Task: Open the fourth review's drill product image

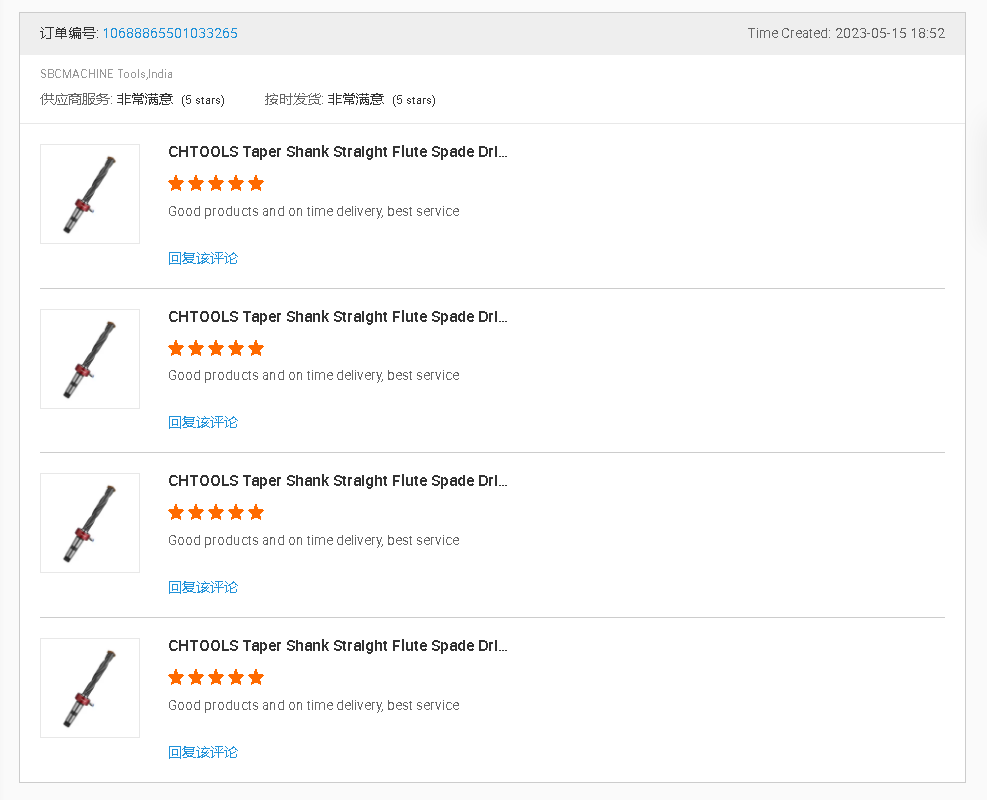Action: coord(90,688)
